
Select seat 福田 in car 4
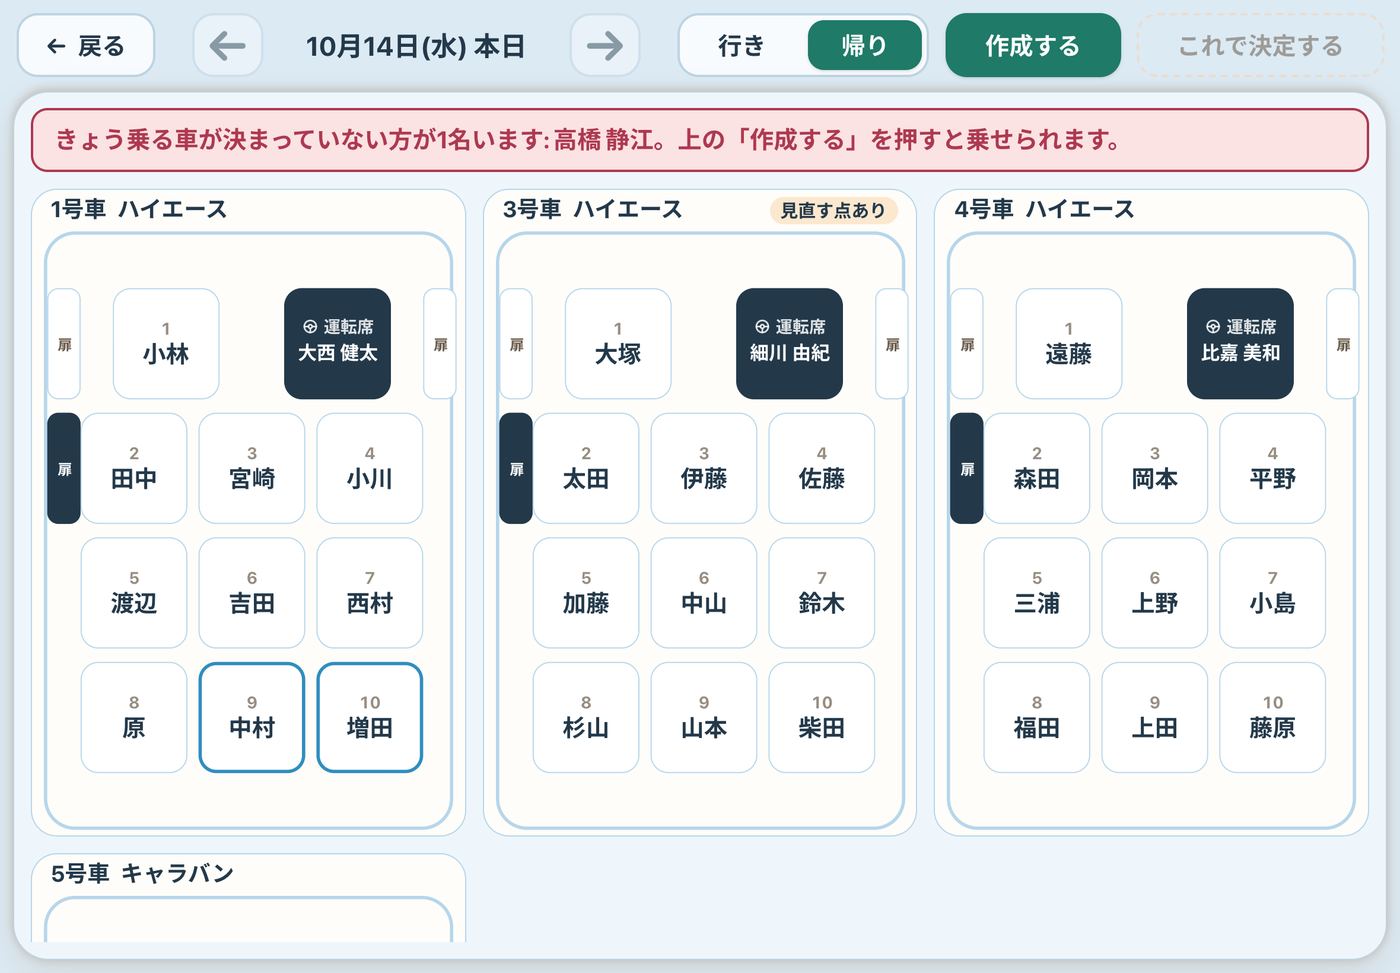point(1037,717)
